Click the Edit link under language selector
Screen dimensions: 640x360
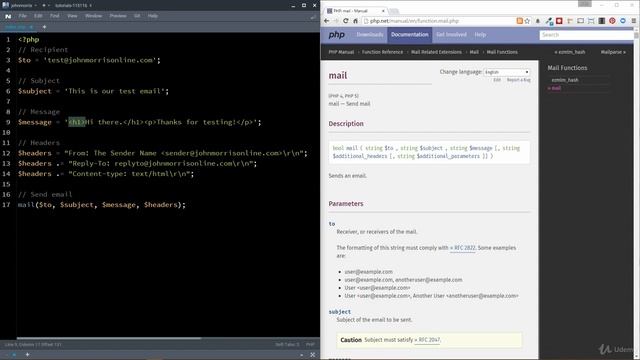497,80
